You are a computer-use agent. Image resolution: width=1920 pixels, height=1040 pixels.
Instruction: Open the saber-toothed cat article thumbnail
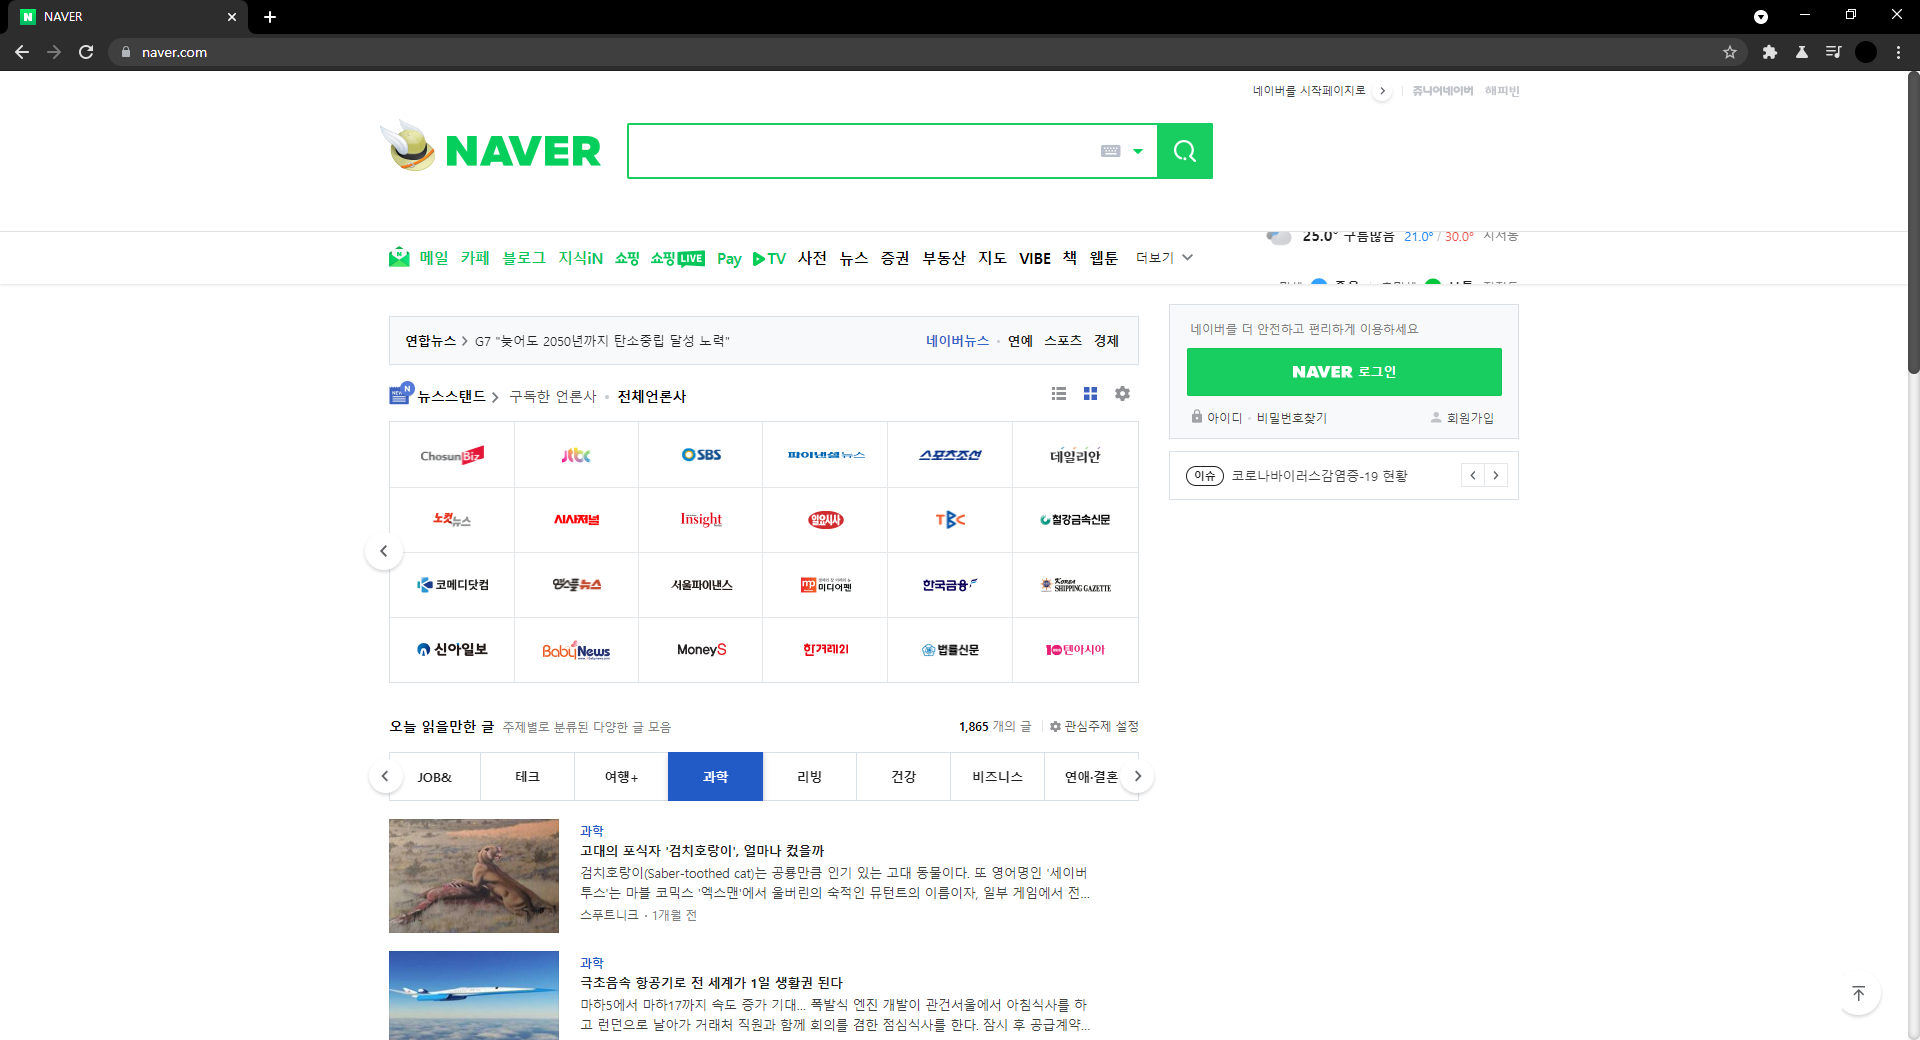[474, 876]
